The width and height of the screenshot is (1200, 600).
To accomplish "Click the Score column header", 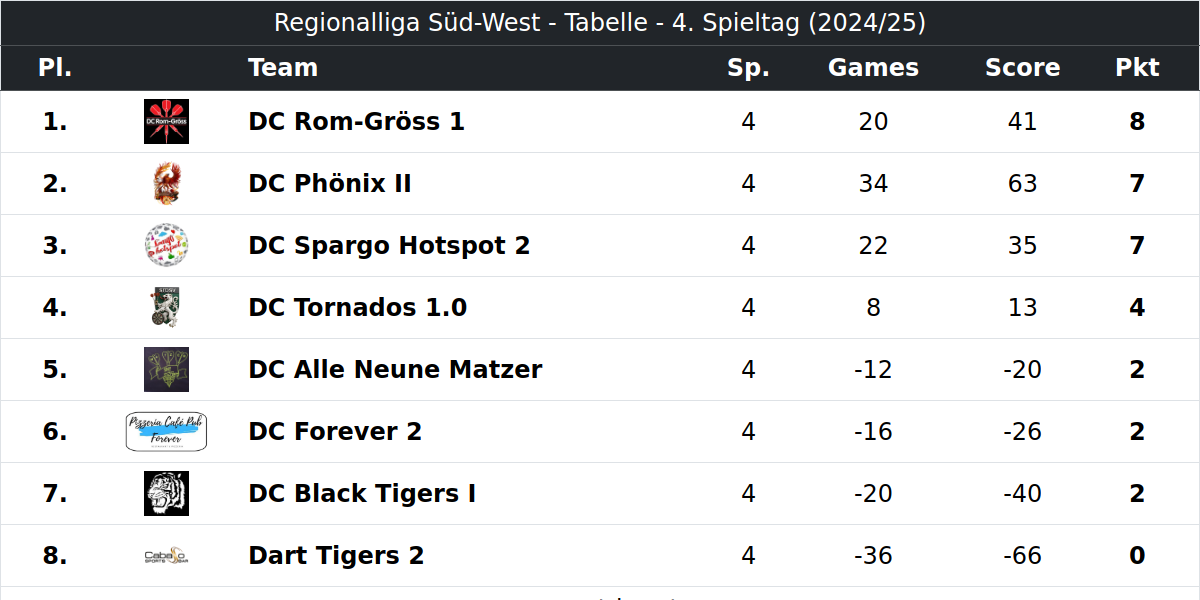I will (1022, 68).
